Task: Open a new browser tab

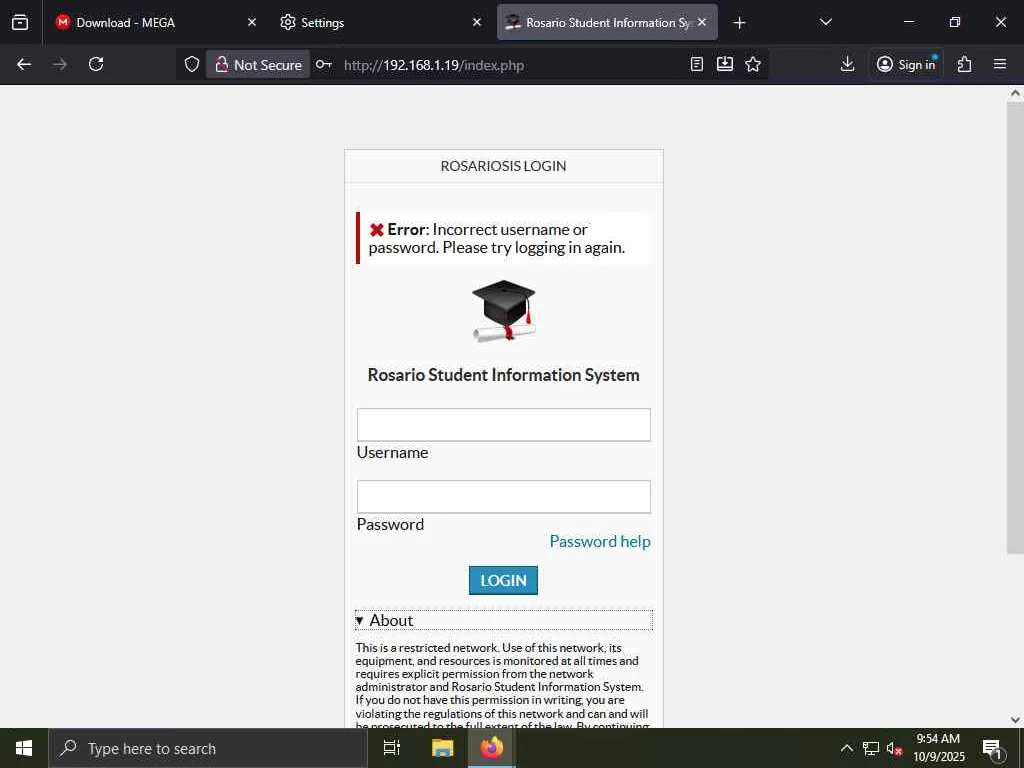Action: [x=739, y=23]
